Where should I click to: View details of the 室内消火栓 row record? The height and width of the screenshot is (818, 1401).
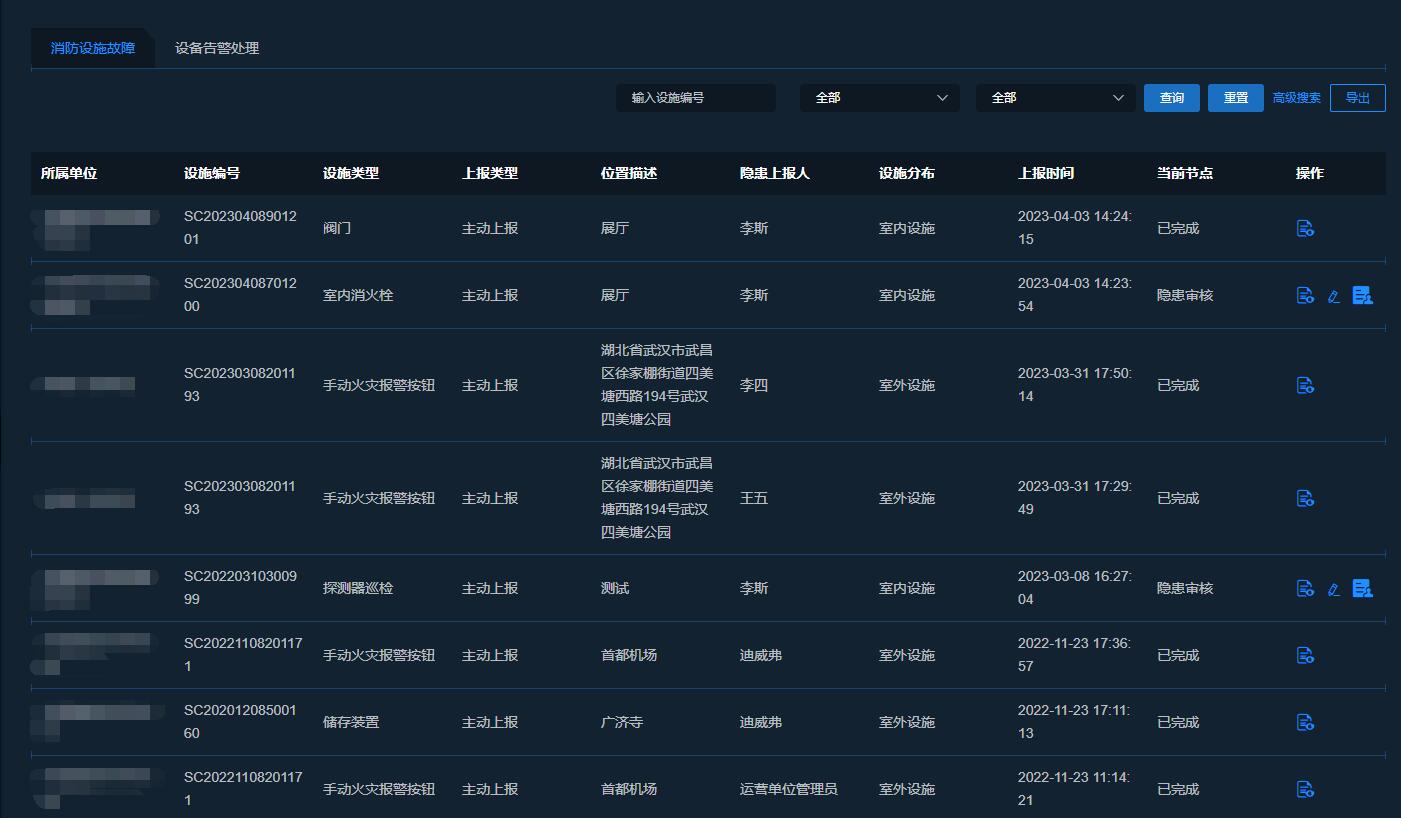coord(1305,295)
